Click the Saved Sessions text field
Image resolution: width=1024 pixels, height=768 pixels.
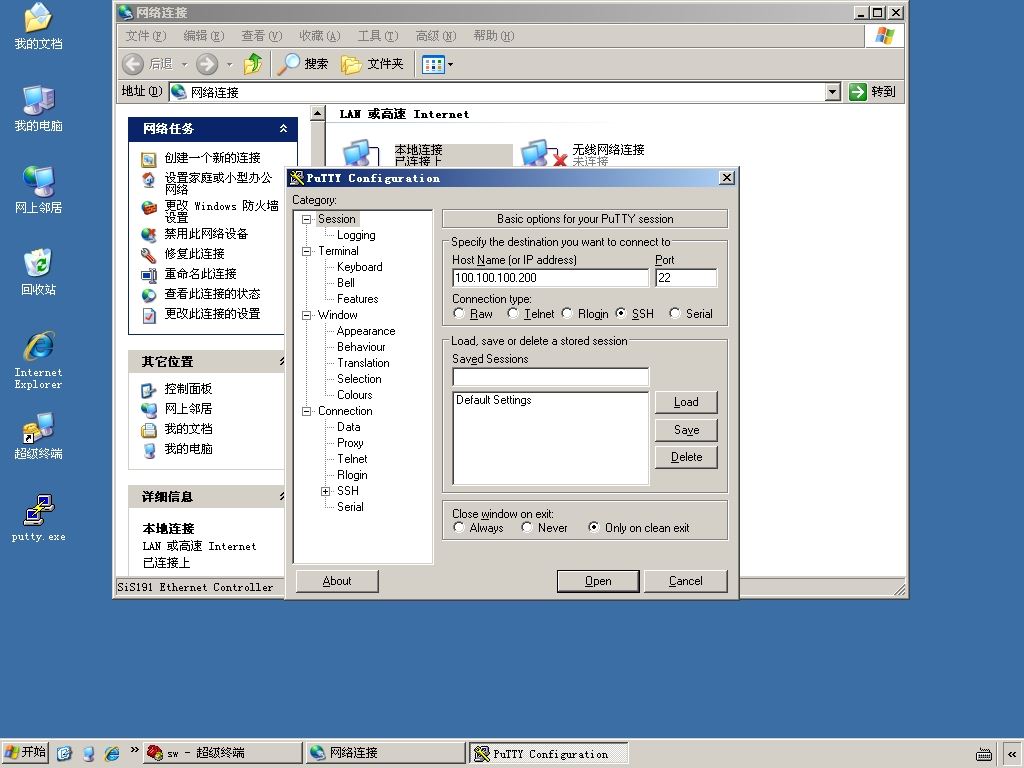pos(551,377)
